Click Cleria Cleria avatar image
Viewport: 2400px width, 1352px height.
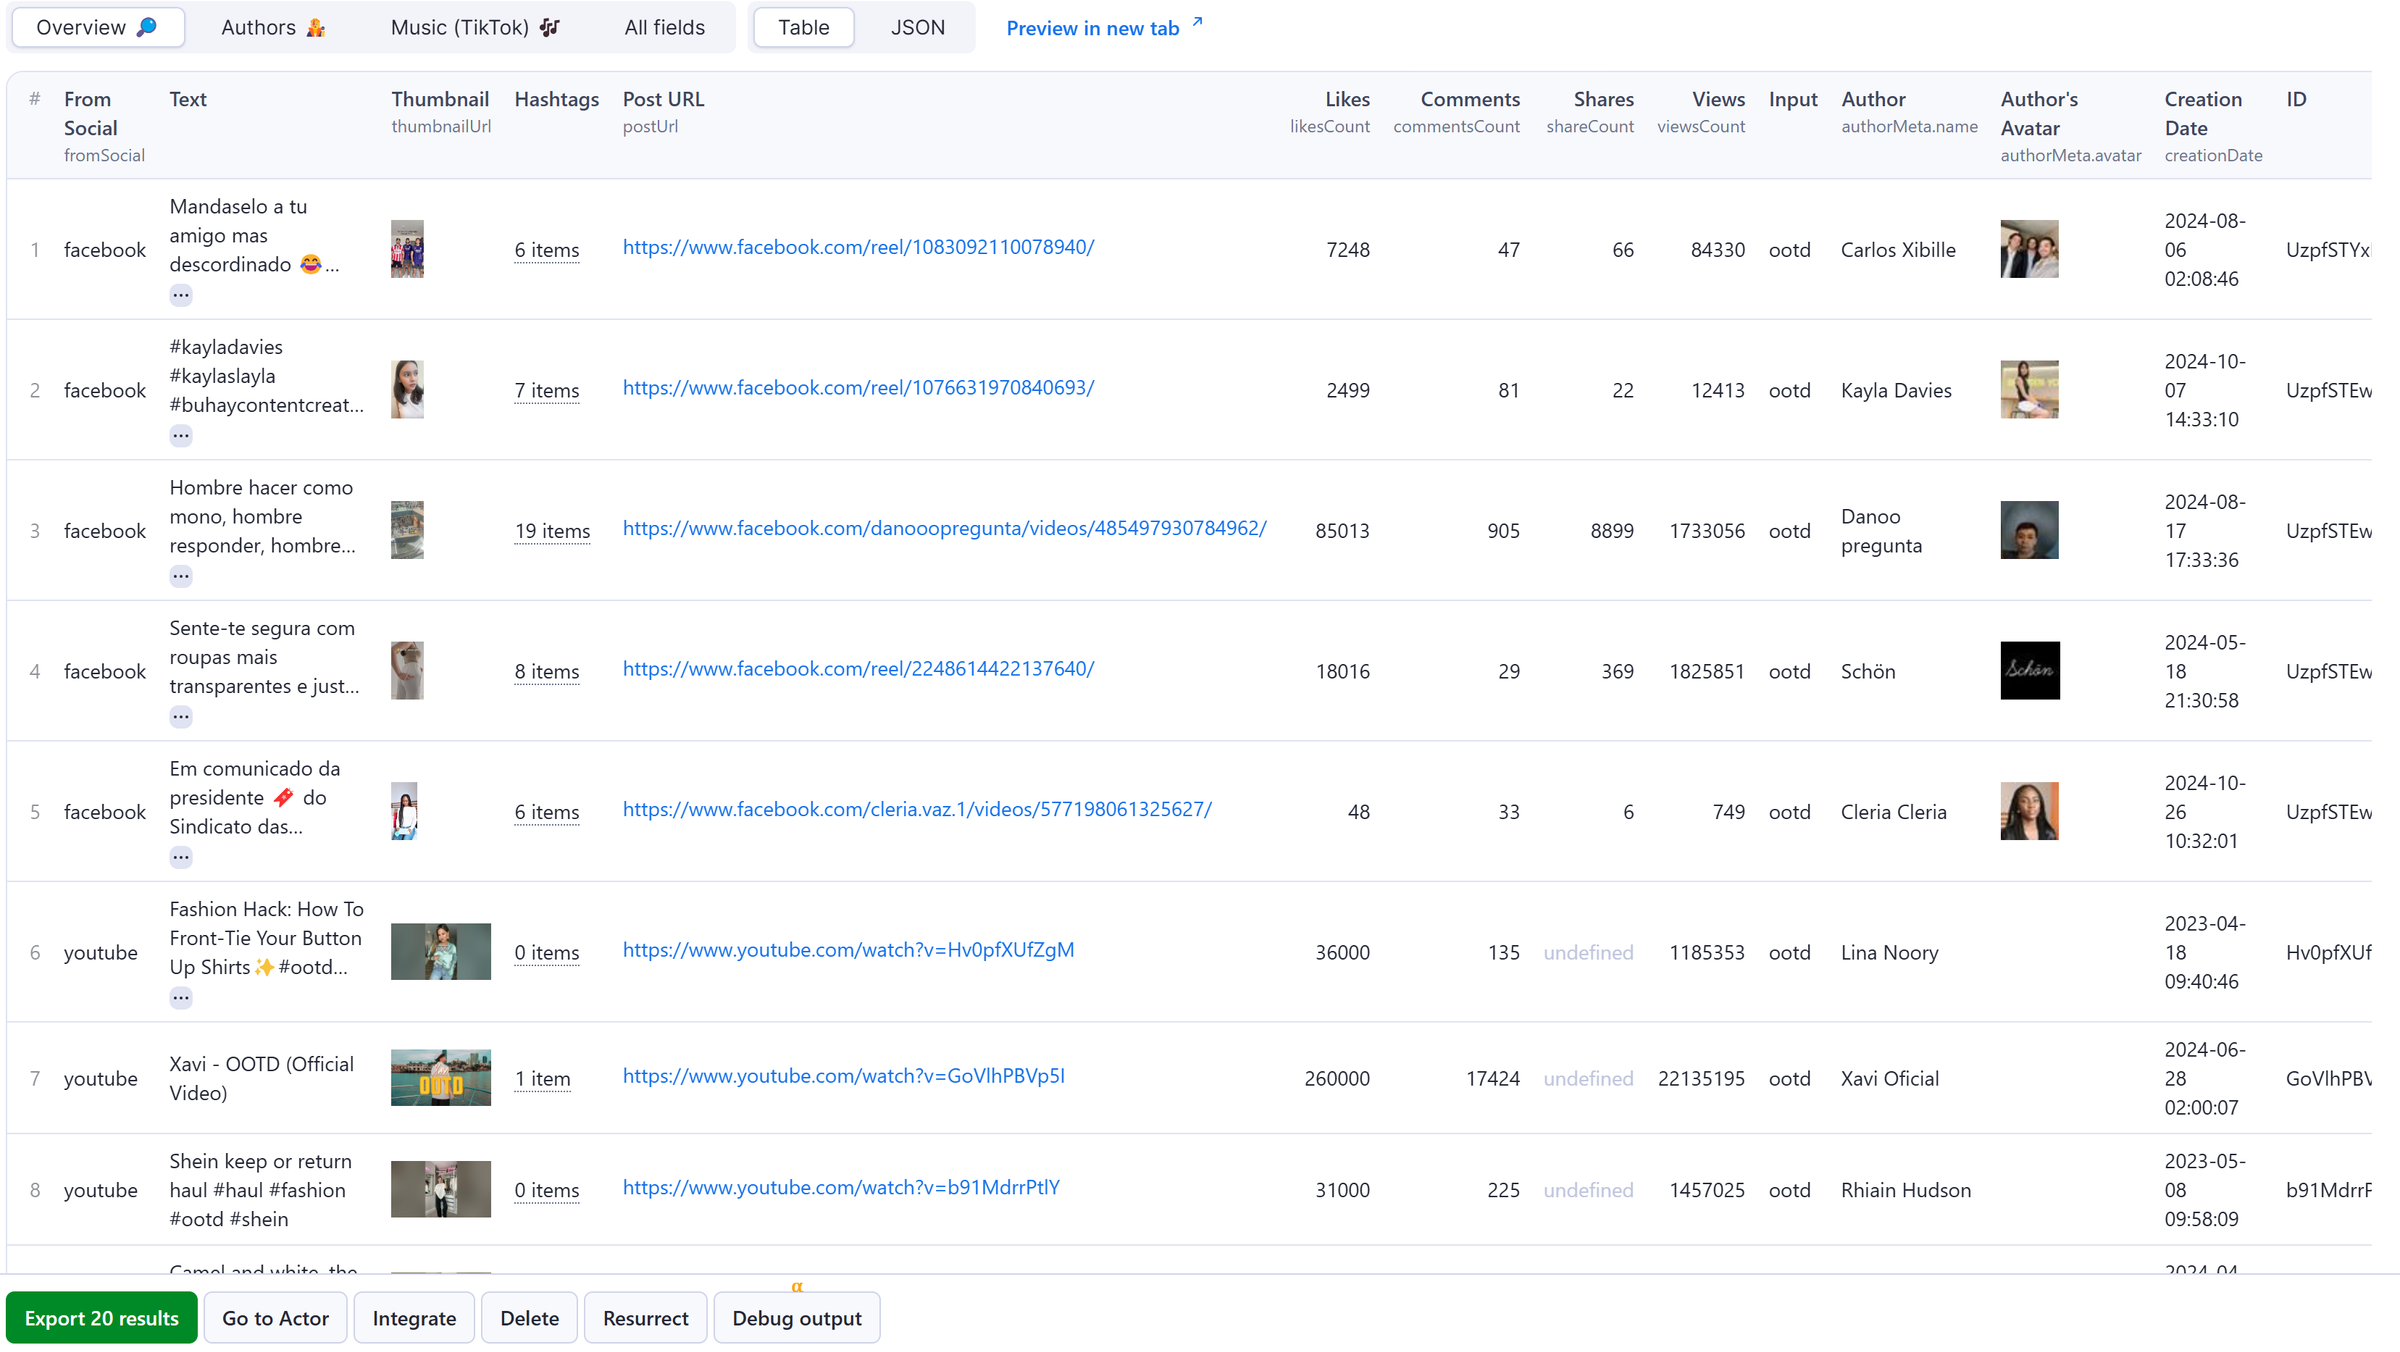coord(2029,811)
